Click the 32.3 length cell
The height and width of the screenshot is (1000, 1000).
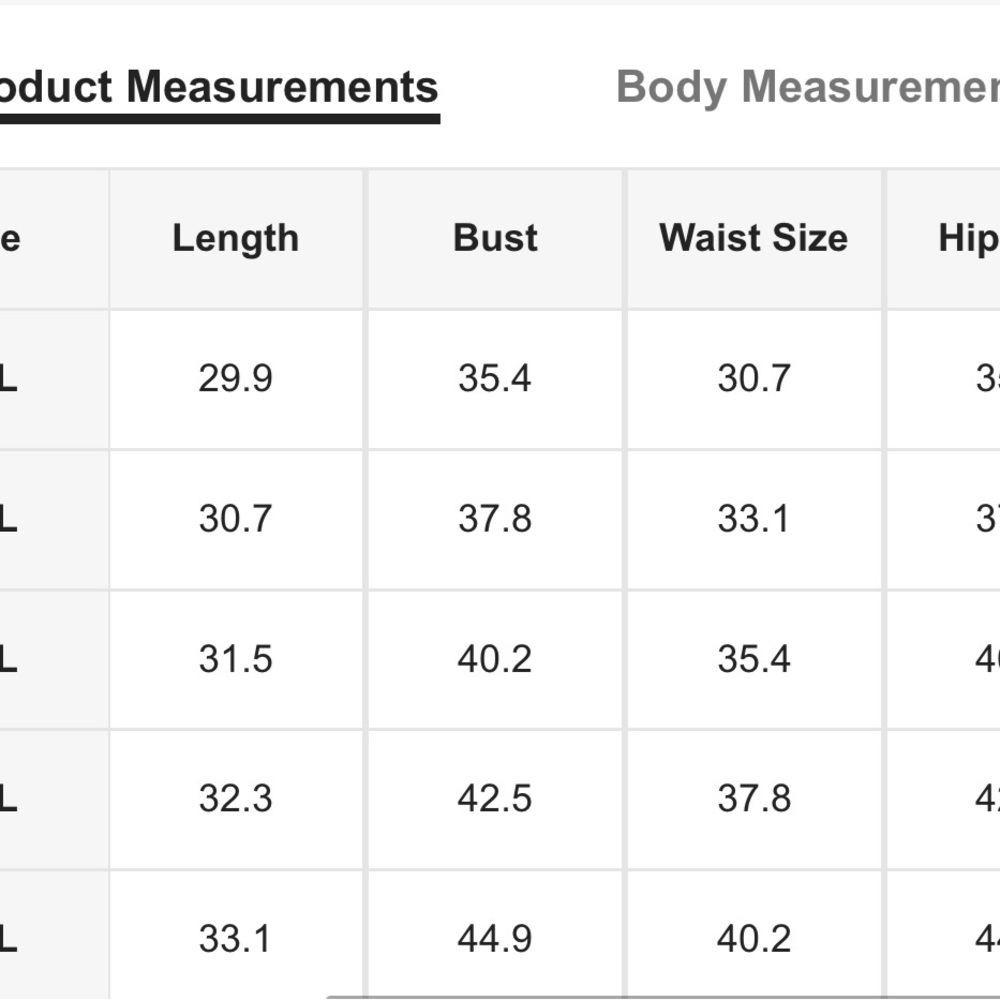click(x=235, y=799)
